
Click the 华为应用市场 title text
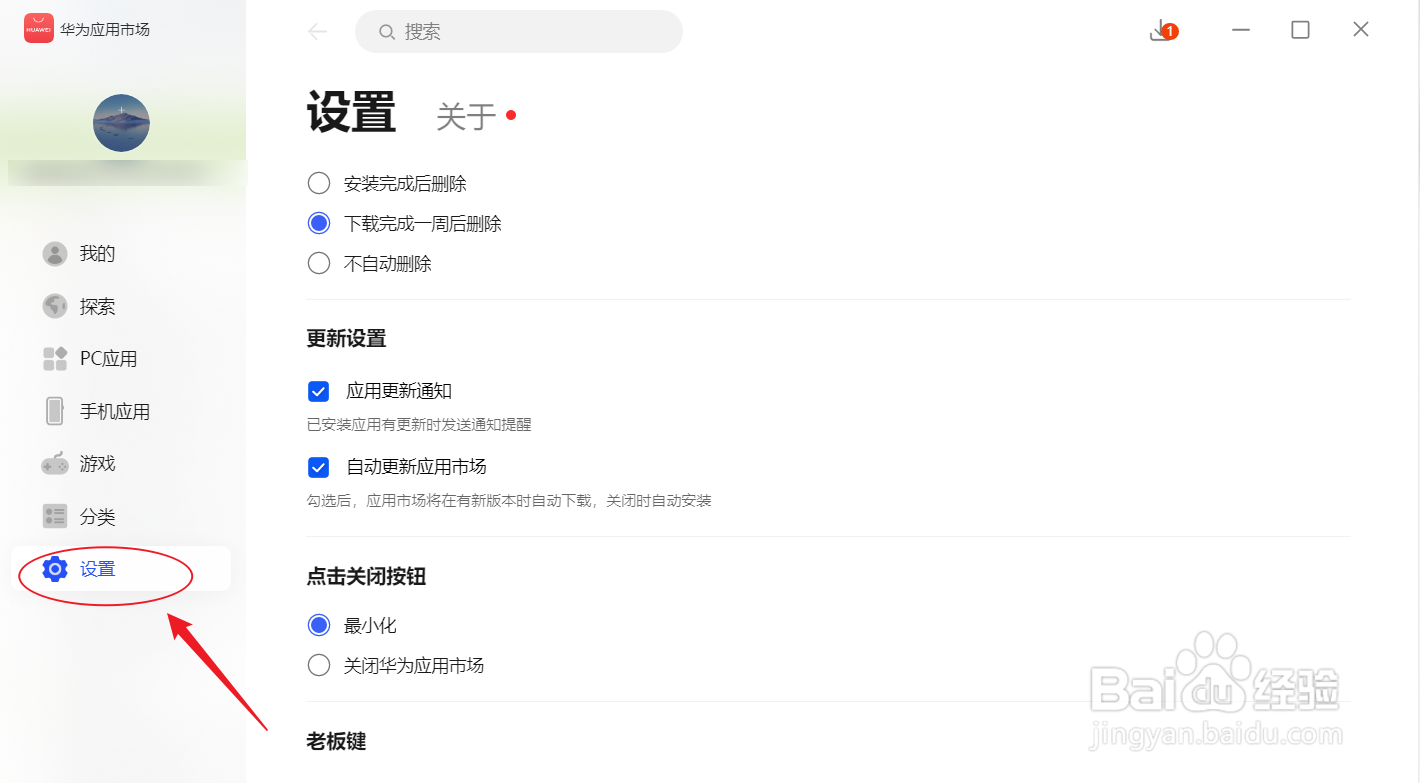click(x=105, y=30)
